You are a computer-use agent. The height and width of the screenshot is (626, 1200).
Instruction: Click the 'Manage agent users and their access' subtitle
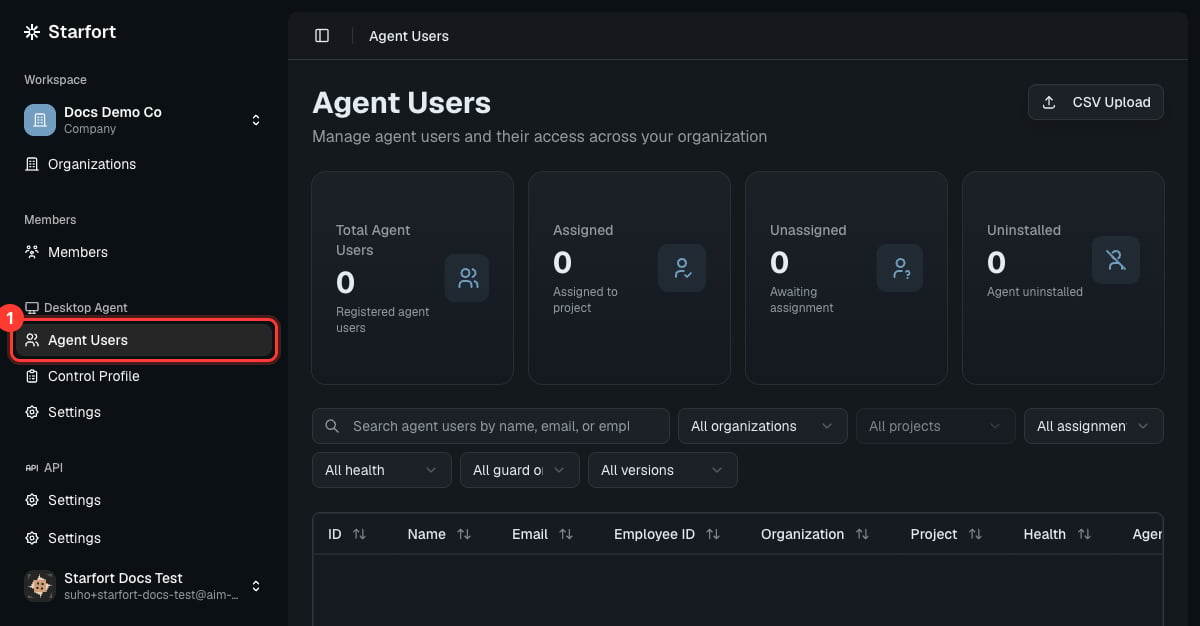[x=540, y=136]
